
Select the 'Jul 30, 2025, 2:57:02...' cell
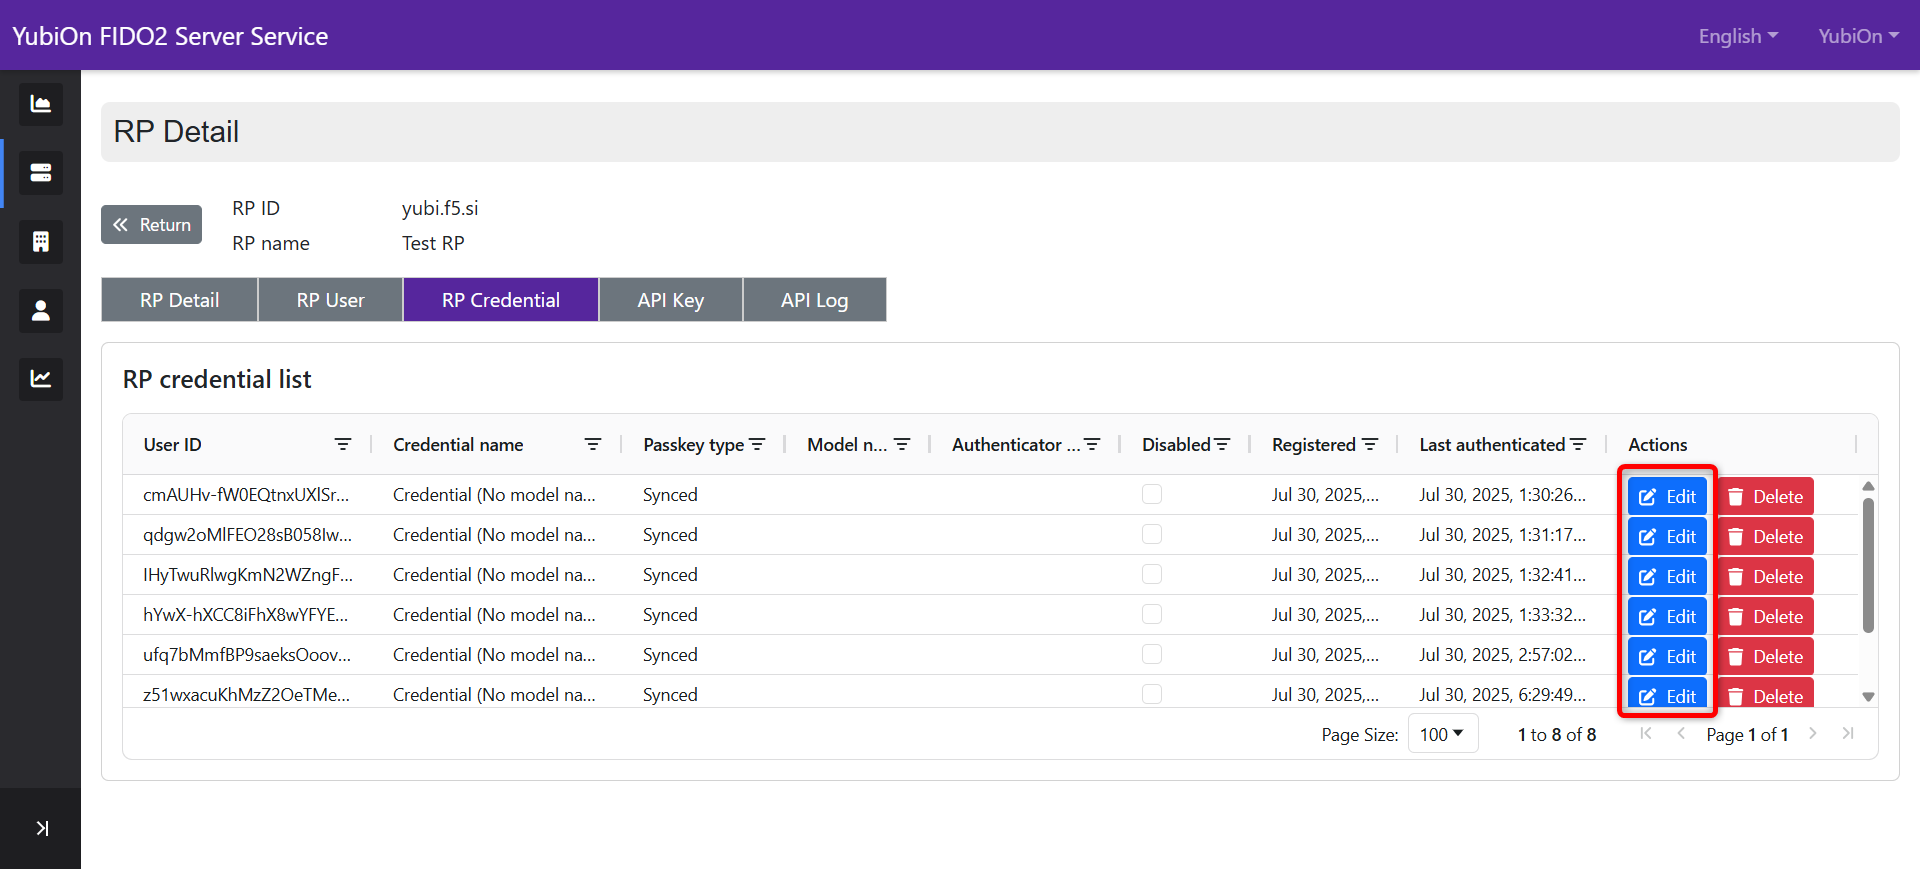point(1502,655)
